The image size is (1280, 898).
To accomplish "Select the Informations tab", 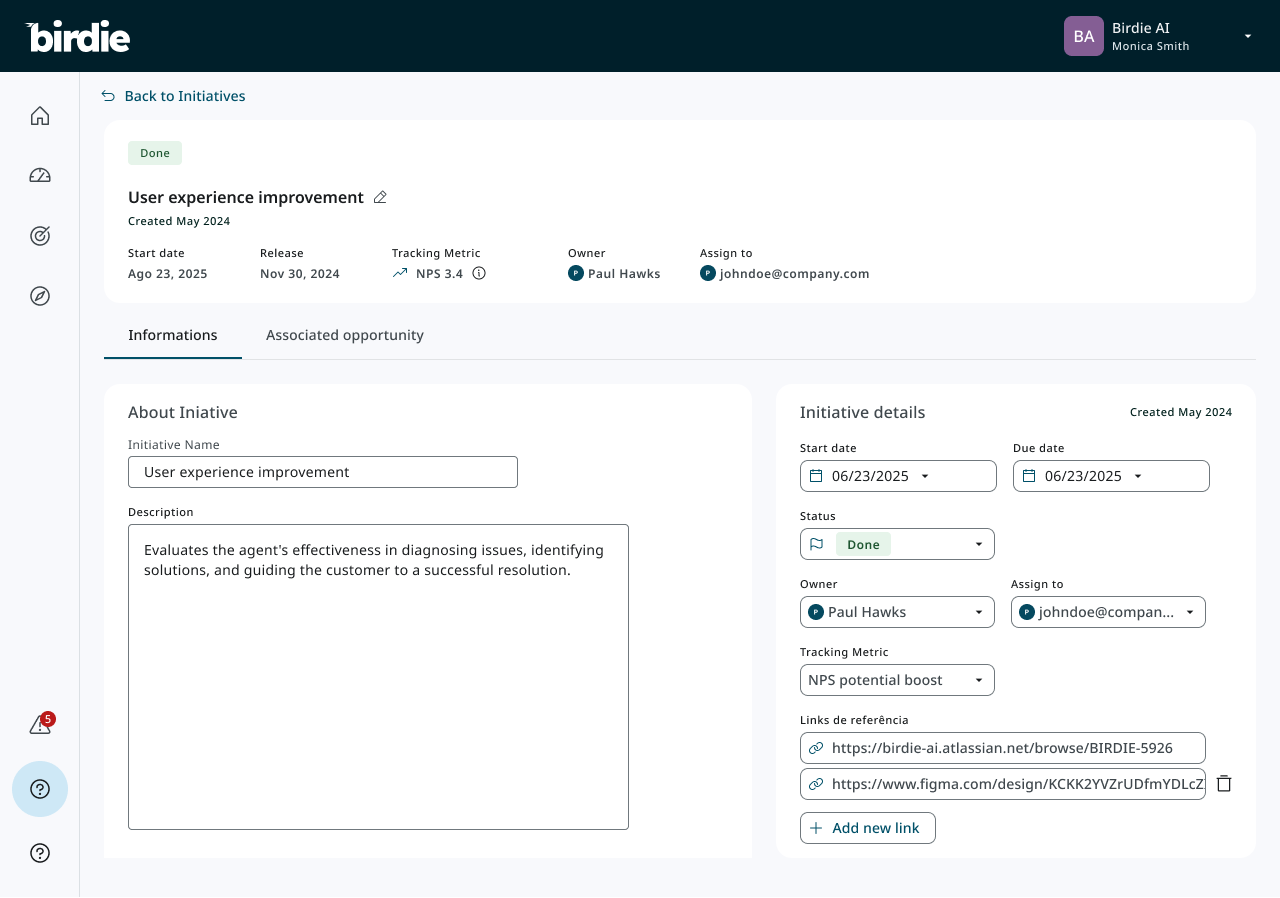I will 173,335.
